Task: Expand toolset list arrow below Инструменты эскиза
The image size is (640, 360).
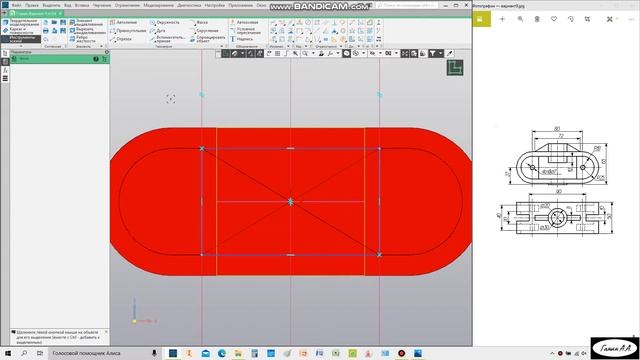Action: pos(21,46)
